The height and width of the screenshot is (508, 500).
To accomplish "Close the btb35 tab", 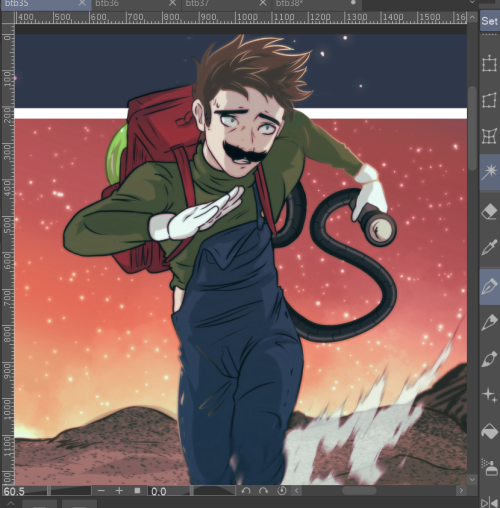I will click(82, 3).
